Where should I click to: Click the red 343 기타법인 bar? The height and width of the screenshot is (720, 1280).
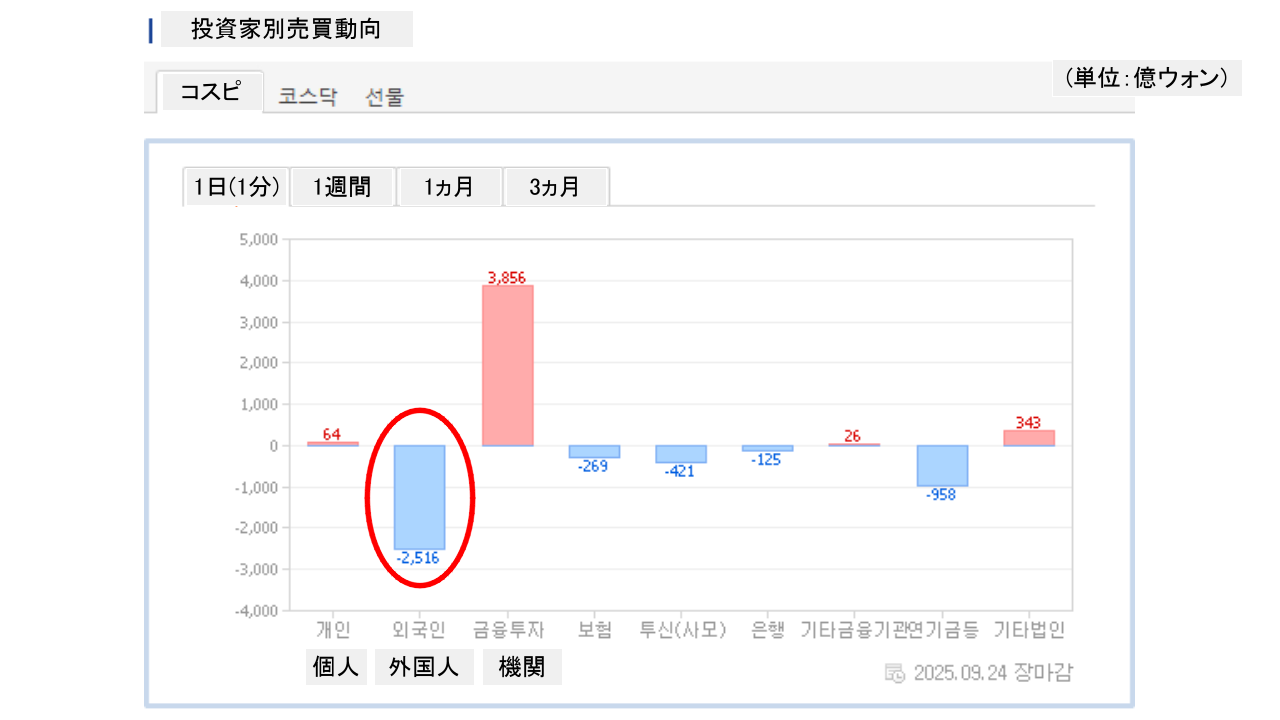[x=1029, y=438]
